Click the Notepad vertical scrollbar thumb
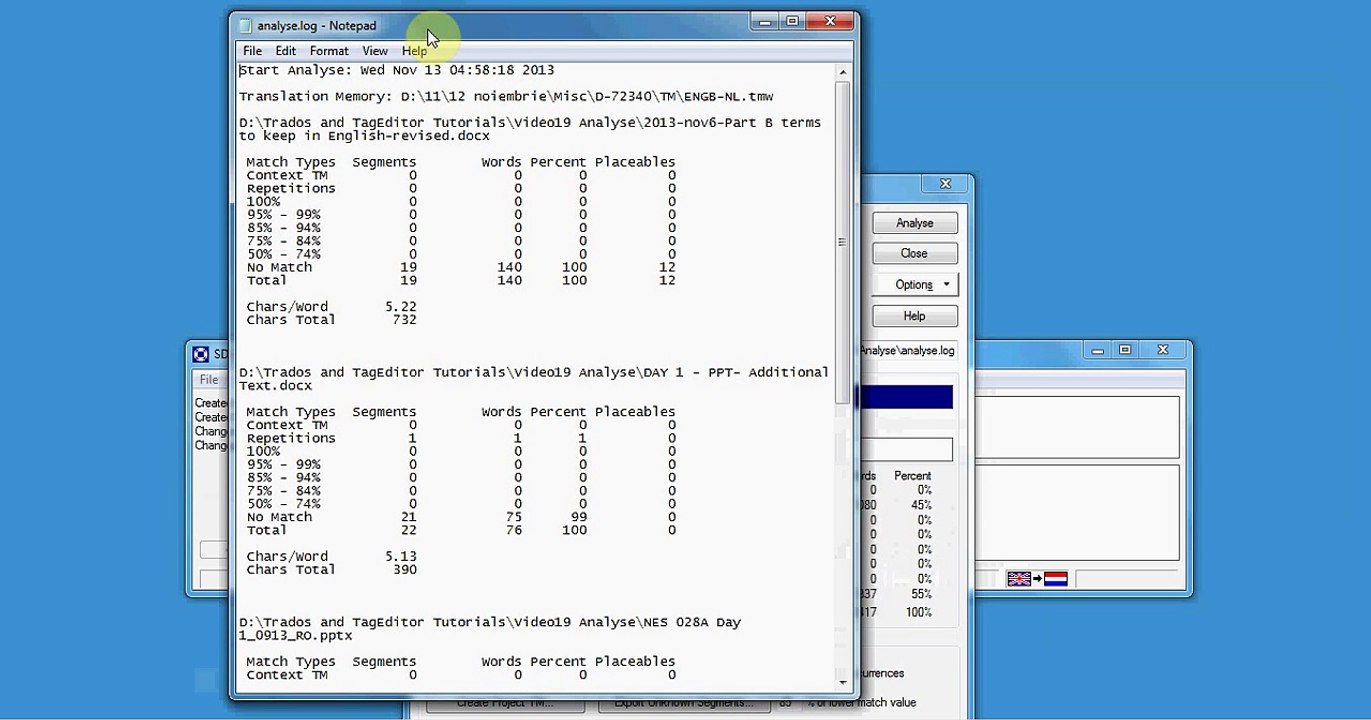This screenshot has width=1371, height=720. tap(842, 242)
